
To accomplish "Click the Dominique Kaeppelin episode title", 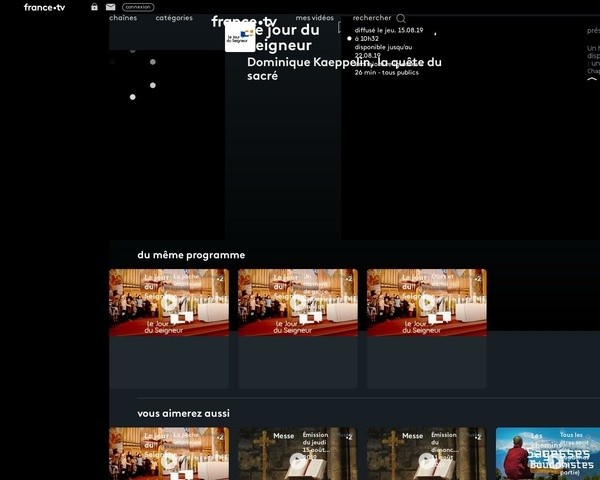I will click(x=343, y=68).
